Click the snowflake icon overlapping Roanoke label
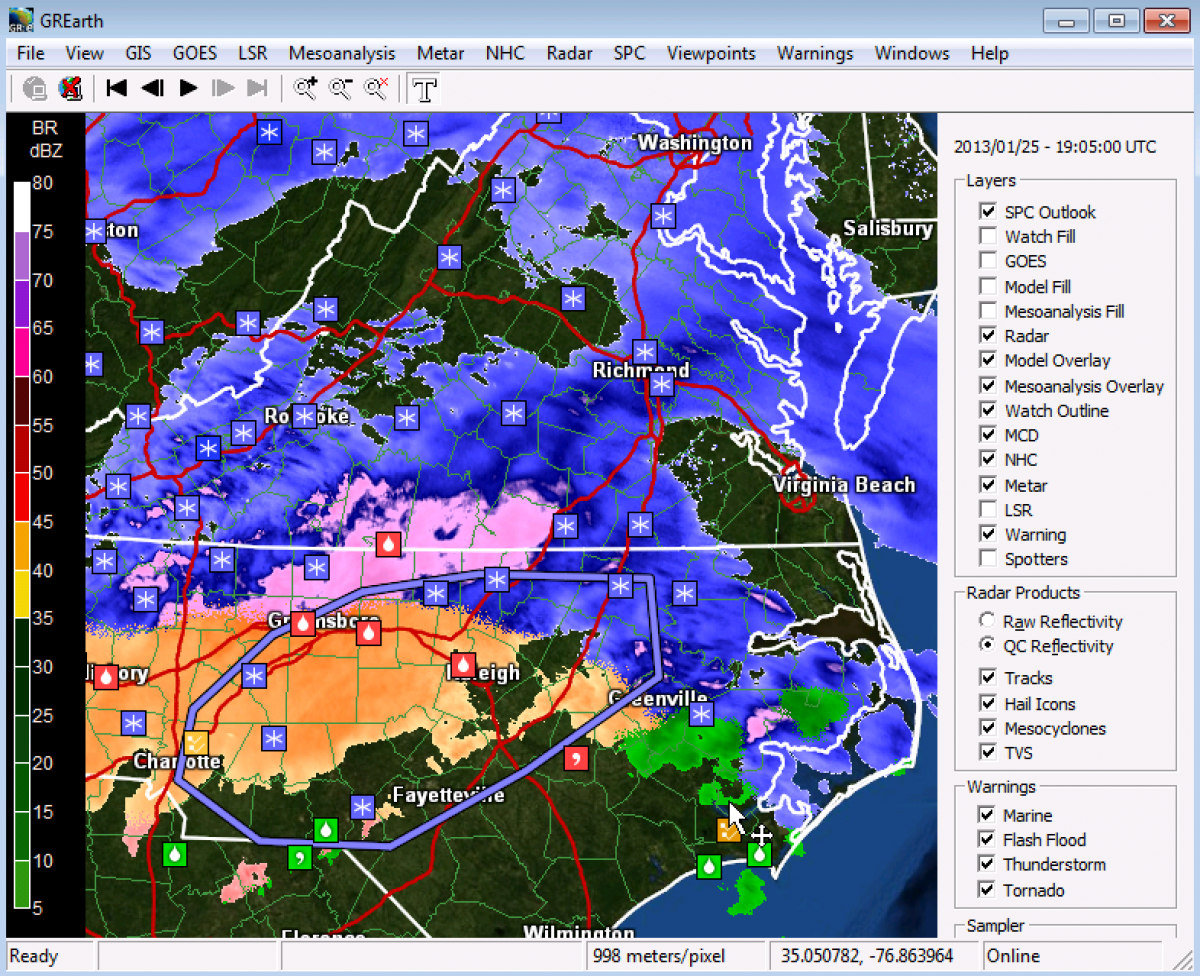 [305, 416]
